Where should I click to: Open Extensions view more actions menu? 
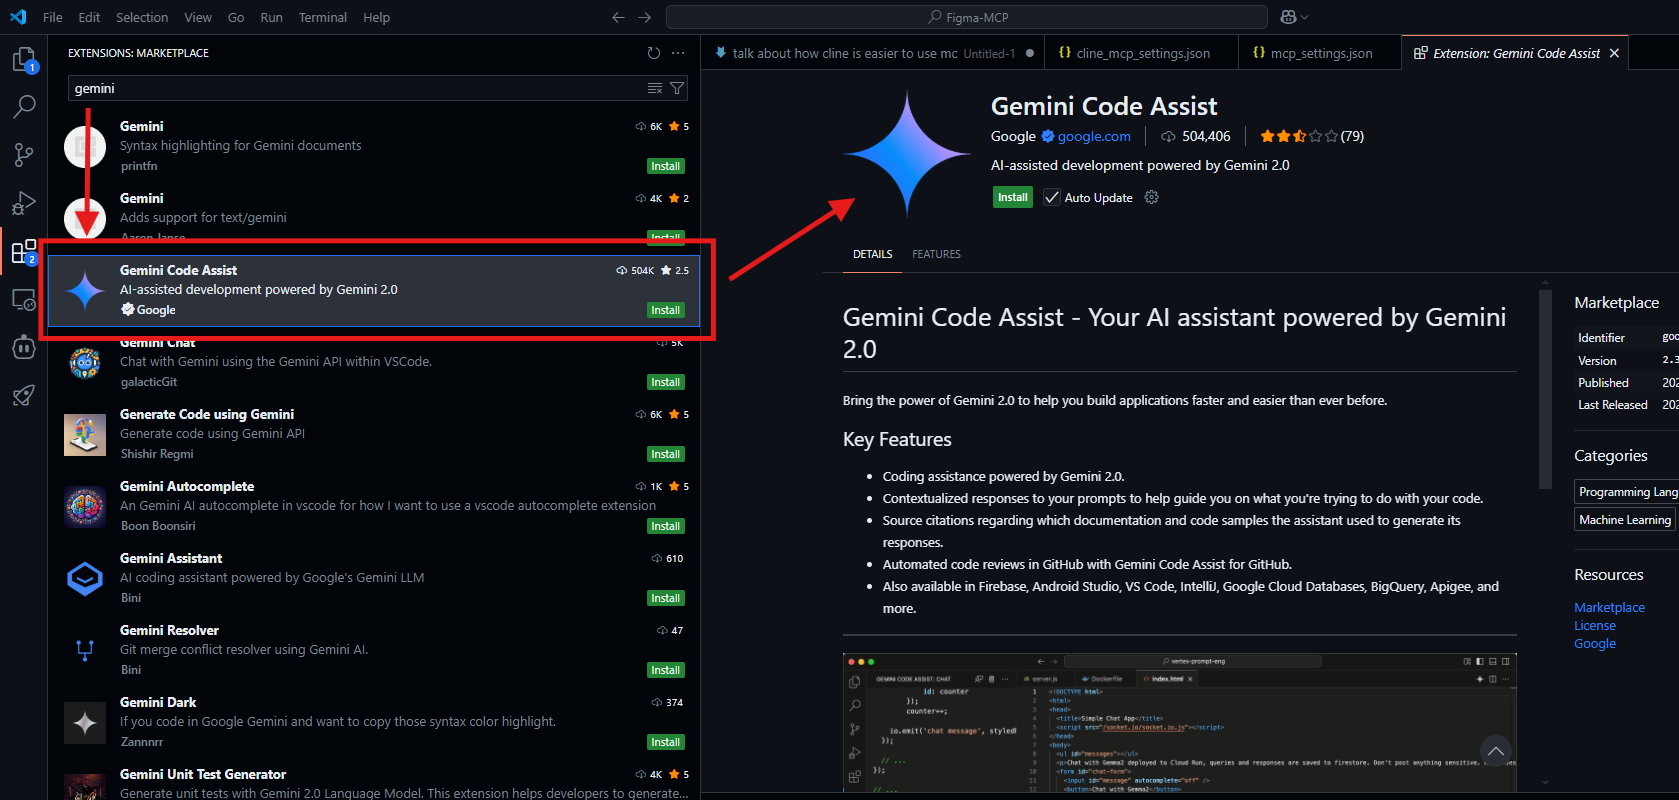pyautogui.click(x=679, y=53)
